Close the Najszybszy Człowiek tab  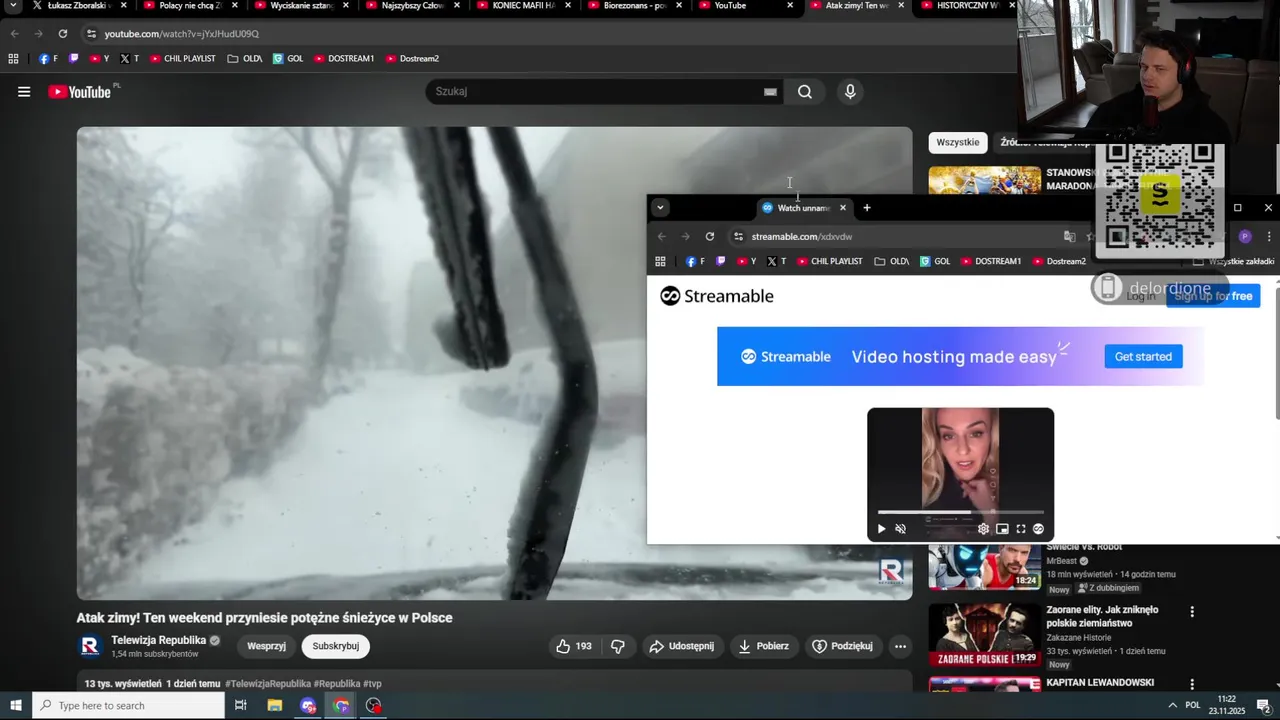[x=457, y=6]
